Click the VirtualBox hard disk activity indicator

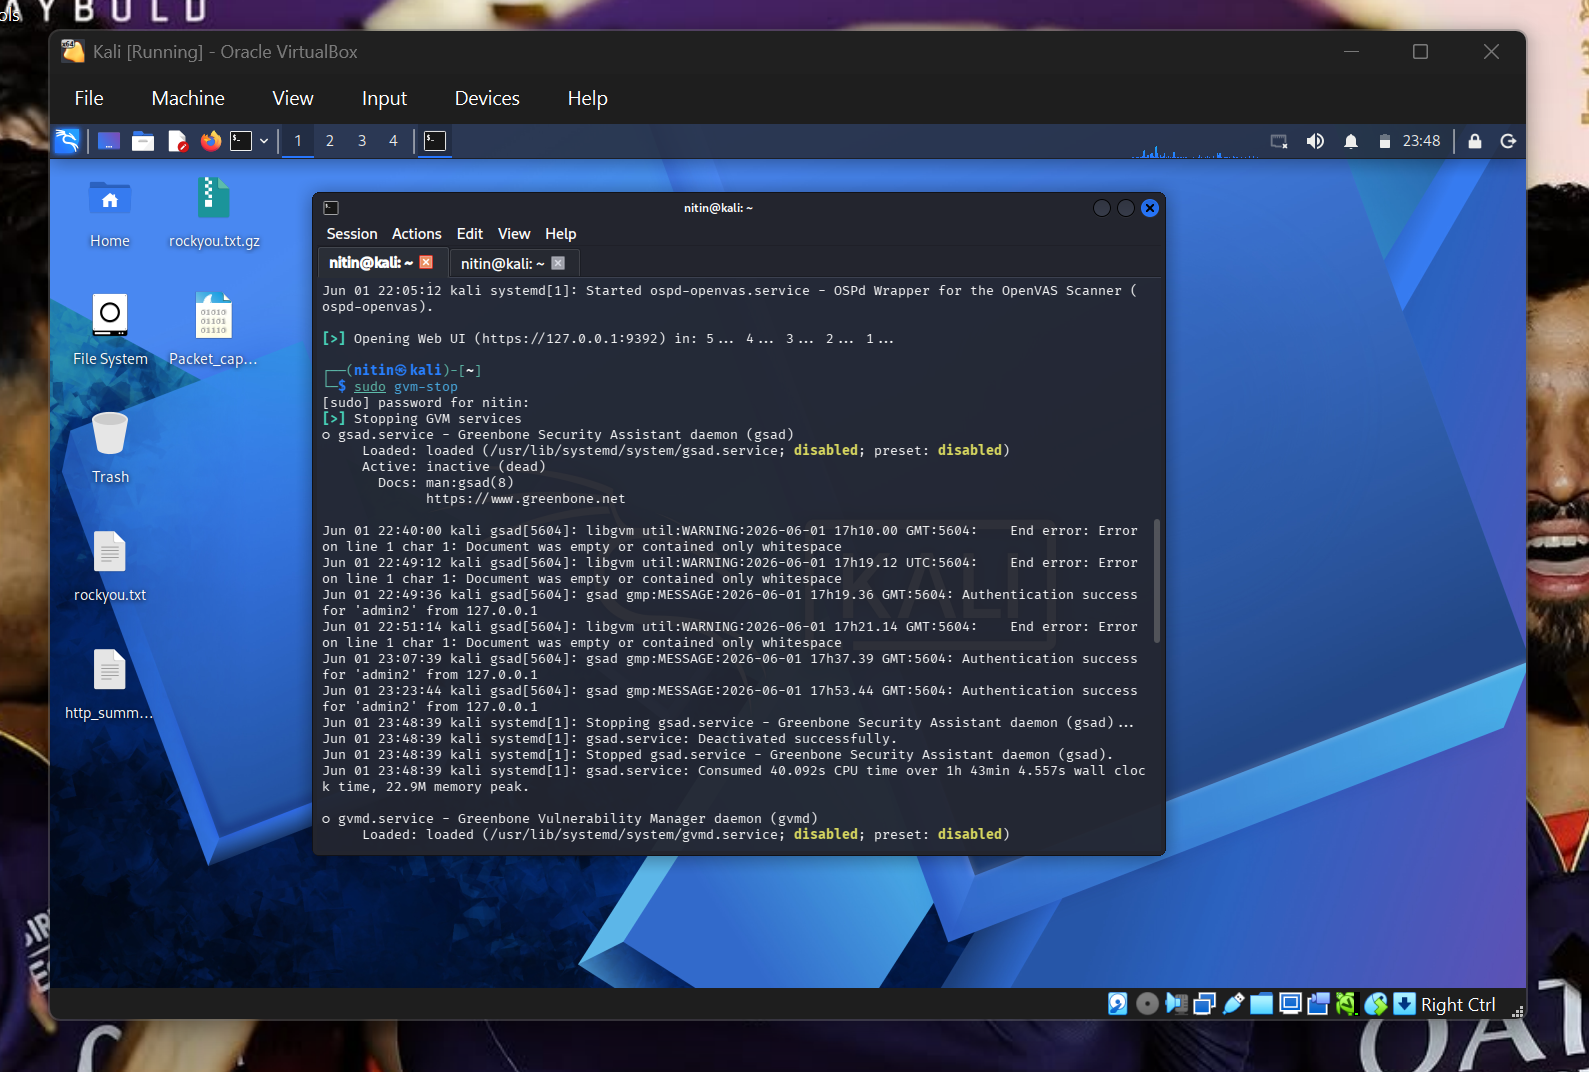(1118, 1004)
